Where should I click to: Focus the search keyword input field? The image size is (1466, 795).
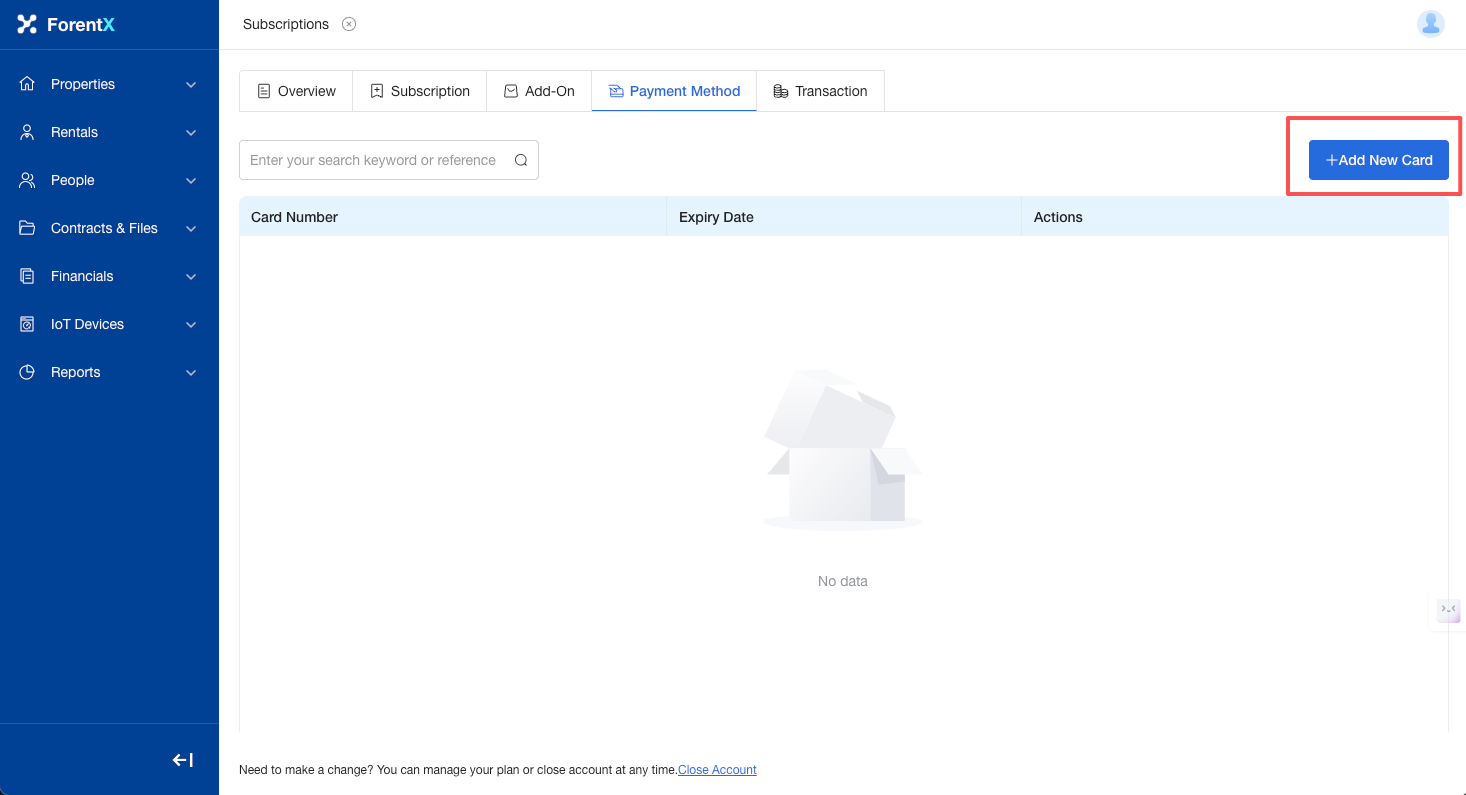pos(375,160)
